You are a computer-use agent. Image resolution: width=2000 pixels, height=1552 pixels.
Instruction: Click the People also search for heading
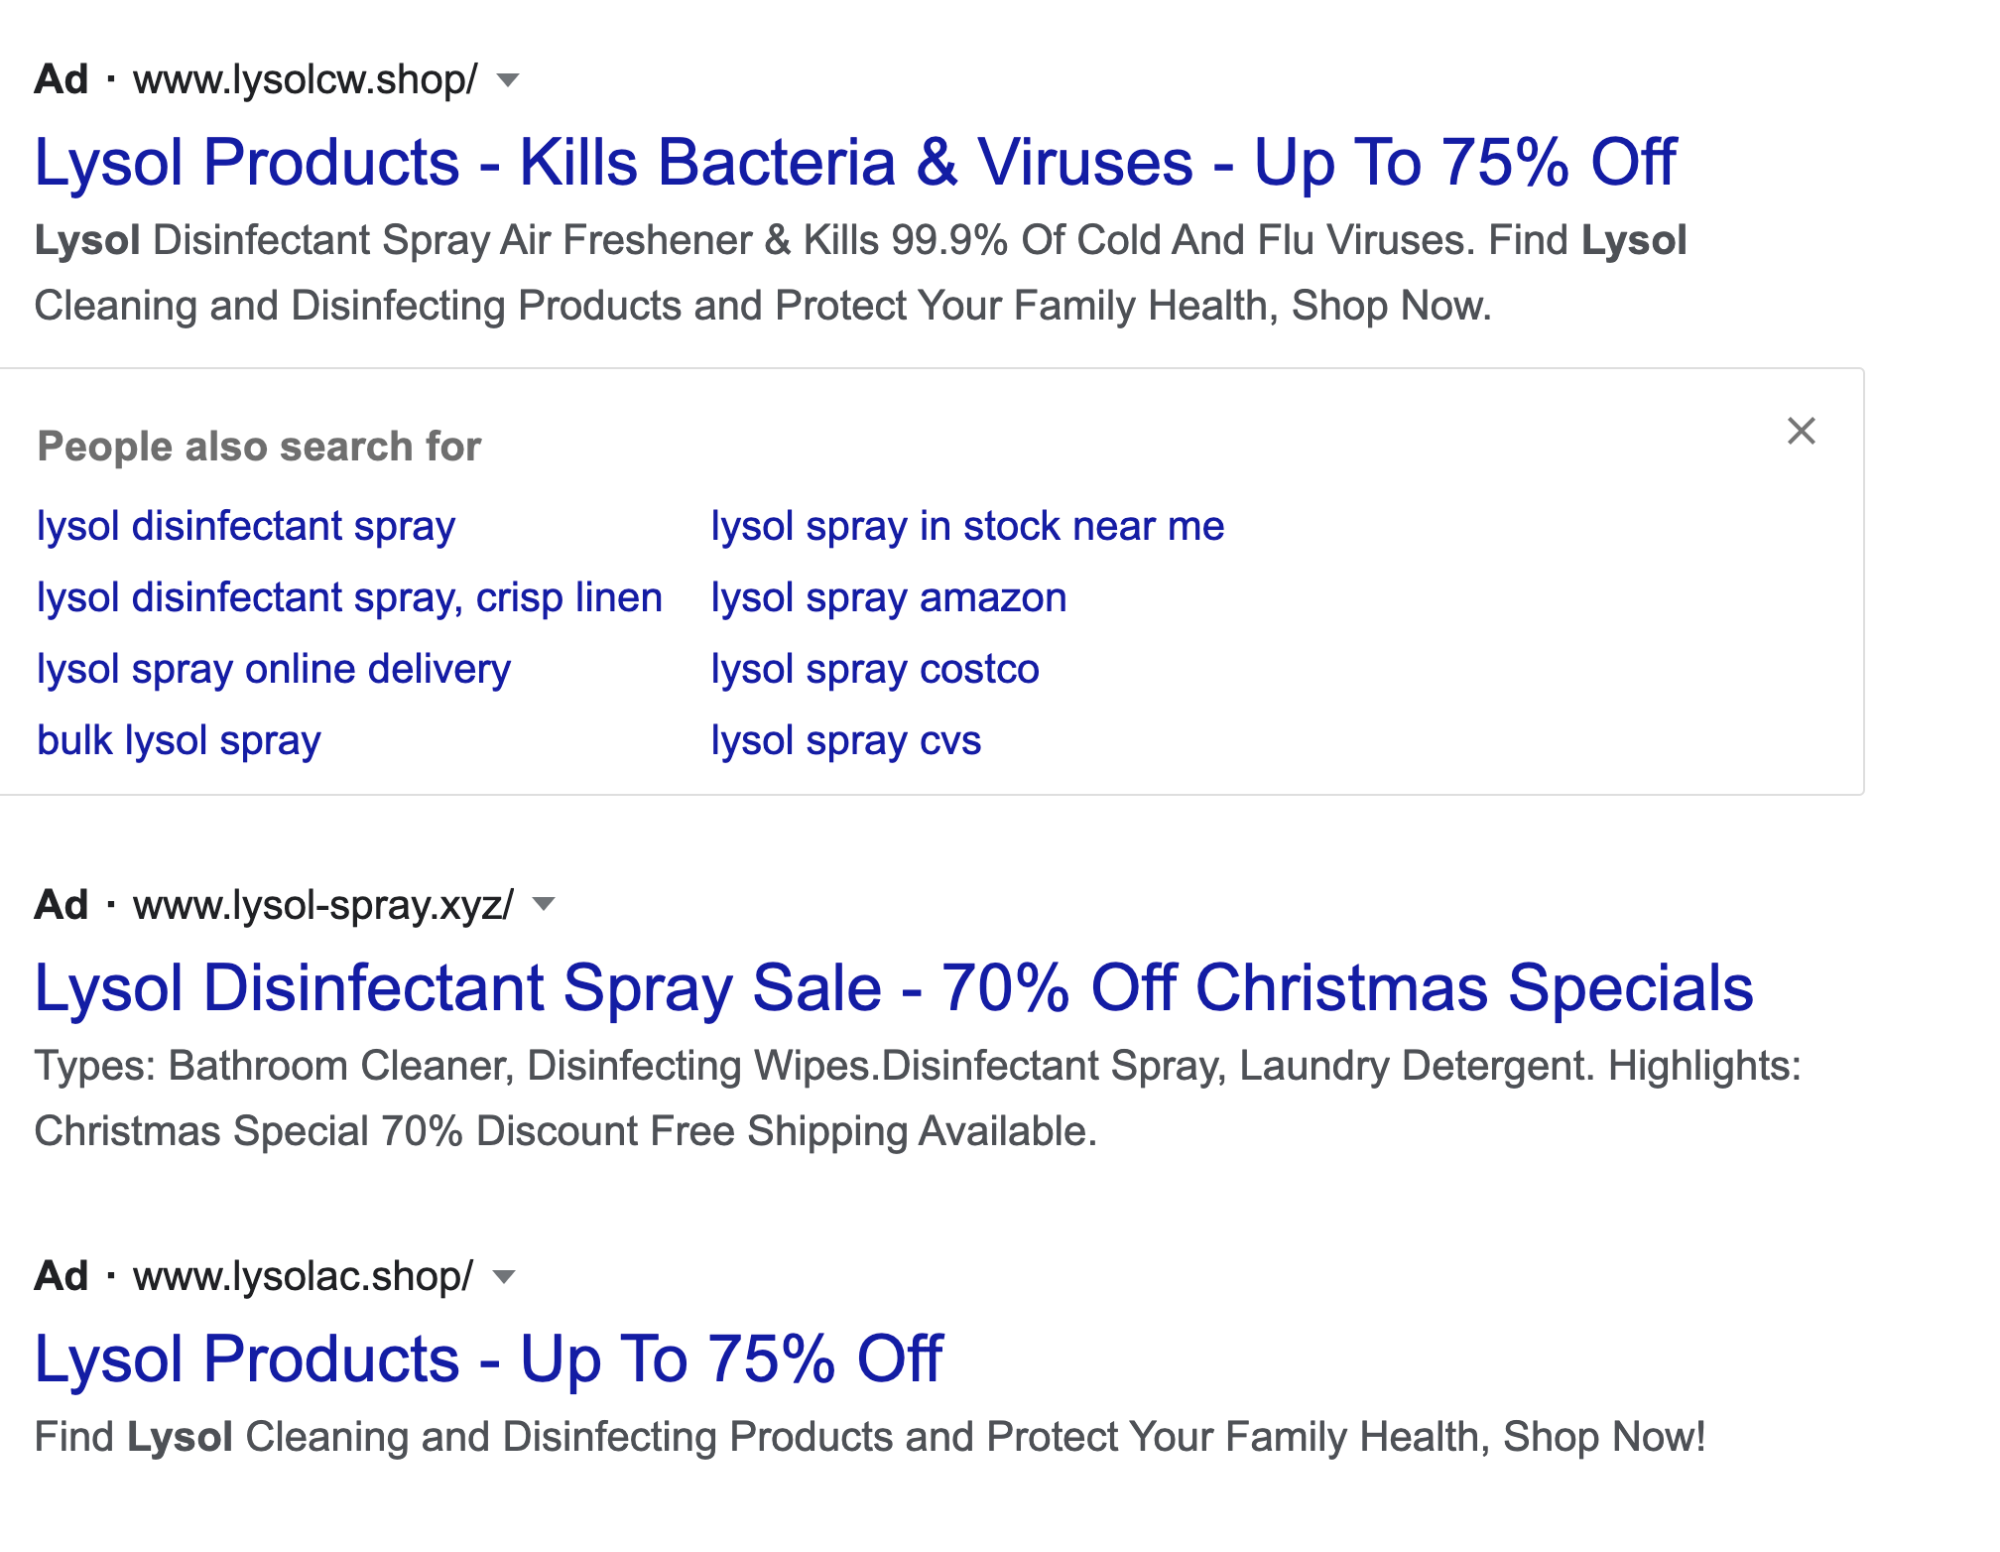click(x=259, y=446)
